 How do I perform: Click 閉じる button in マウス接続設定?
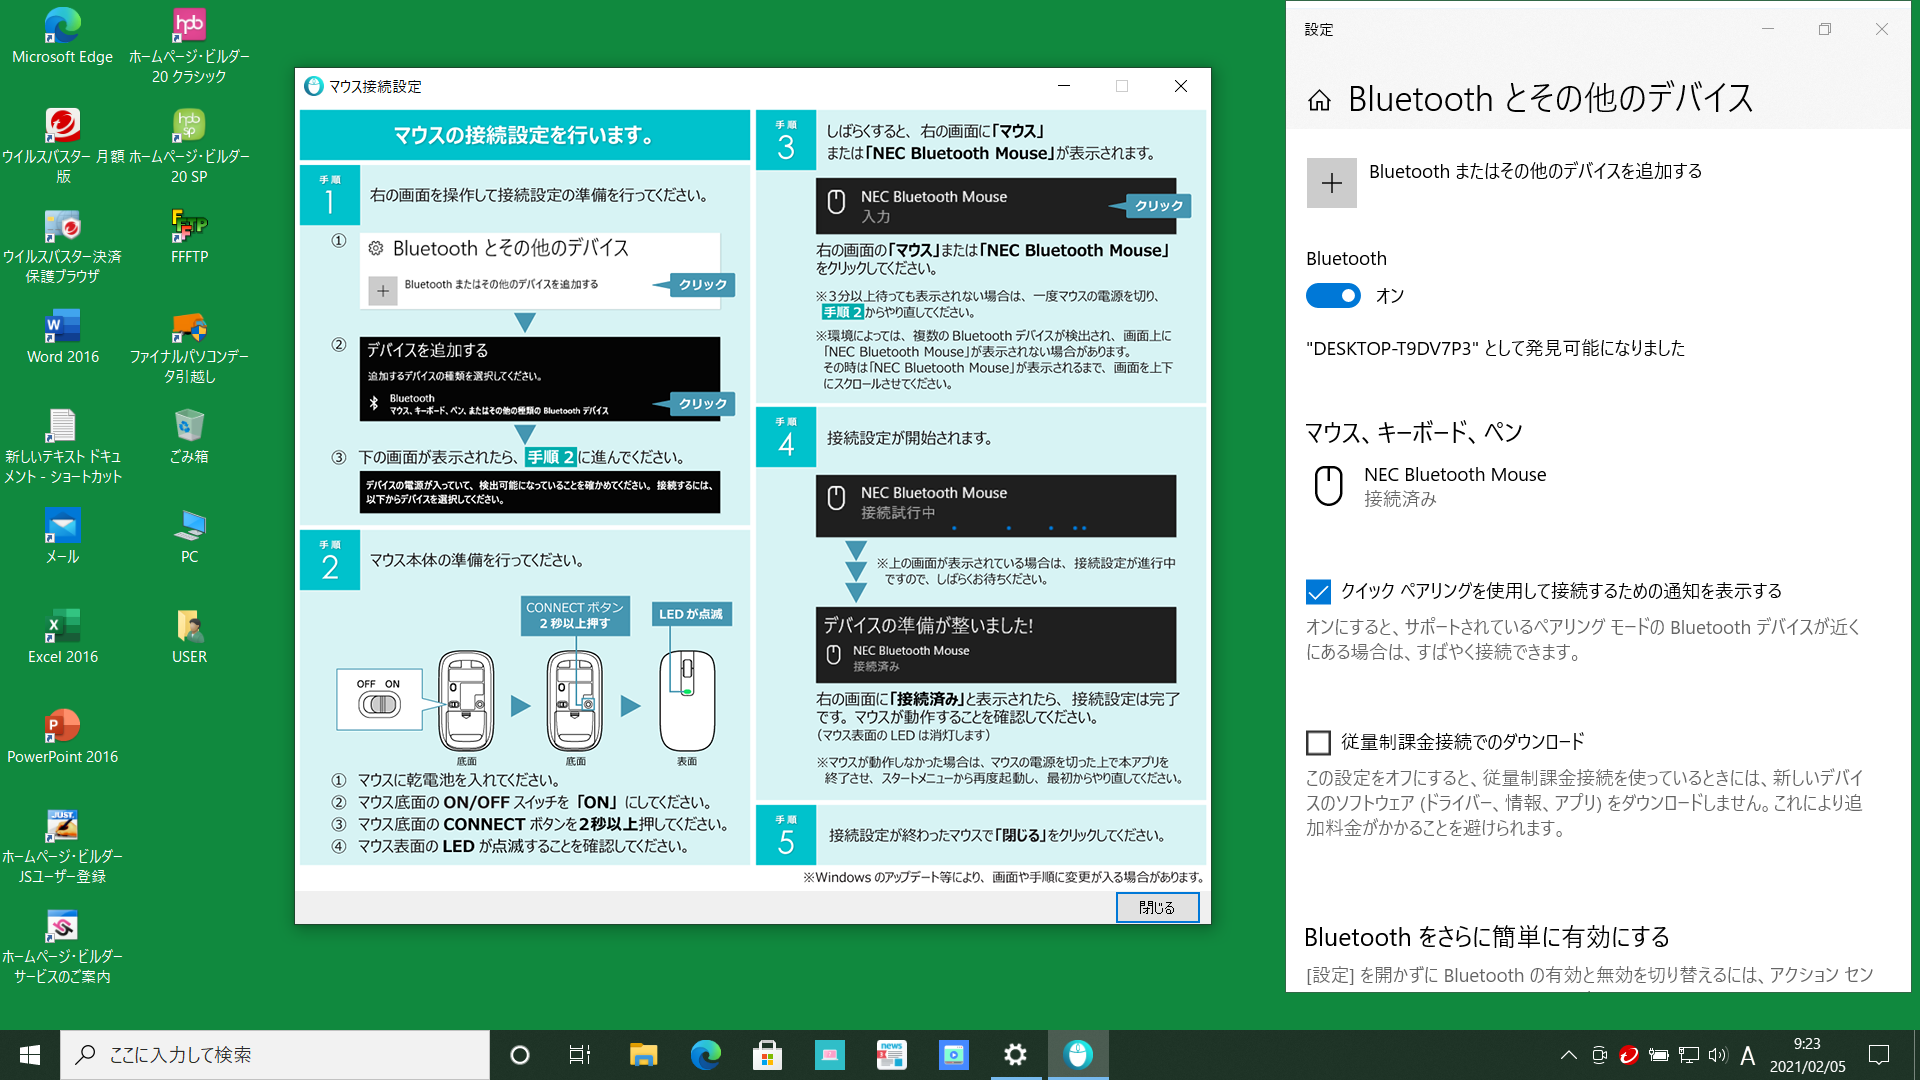[1156, 907]
